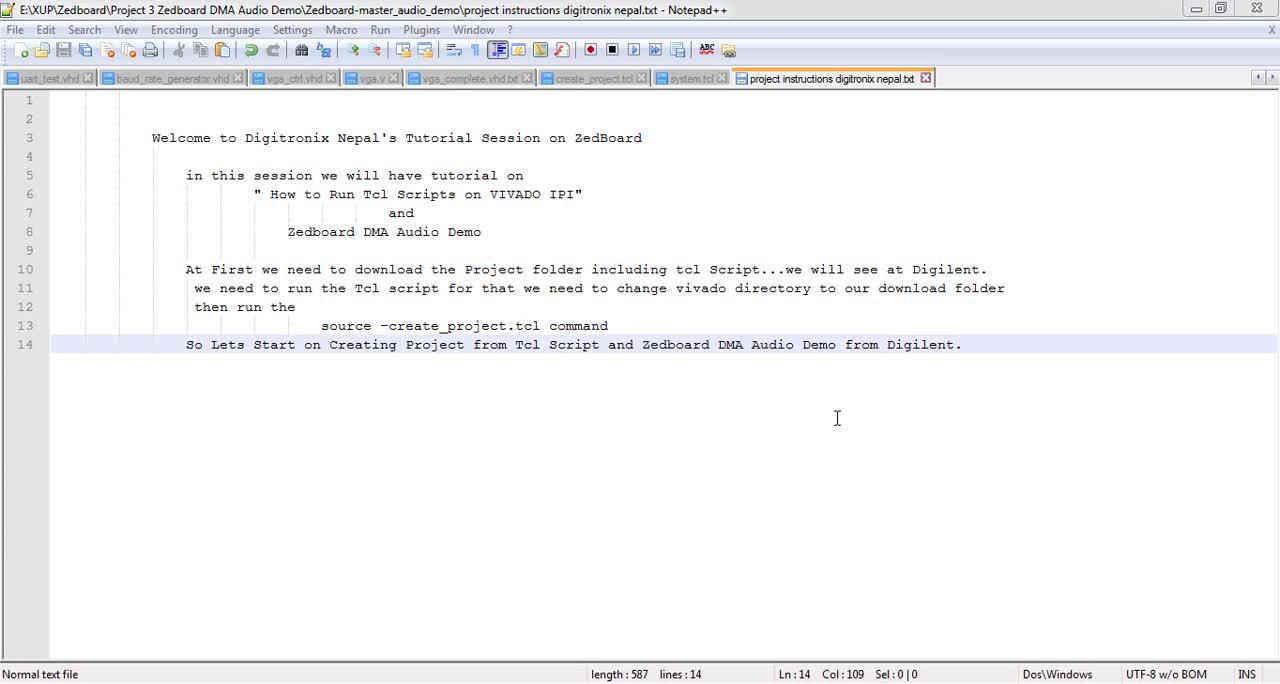
Task: Click line number 14 in the margin
Action: point(24,344)
